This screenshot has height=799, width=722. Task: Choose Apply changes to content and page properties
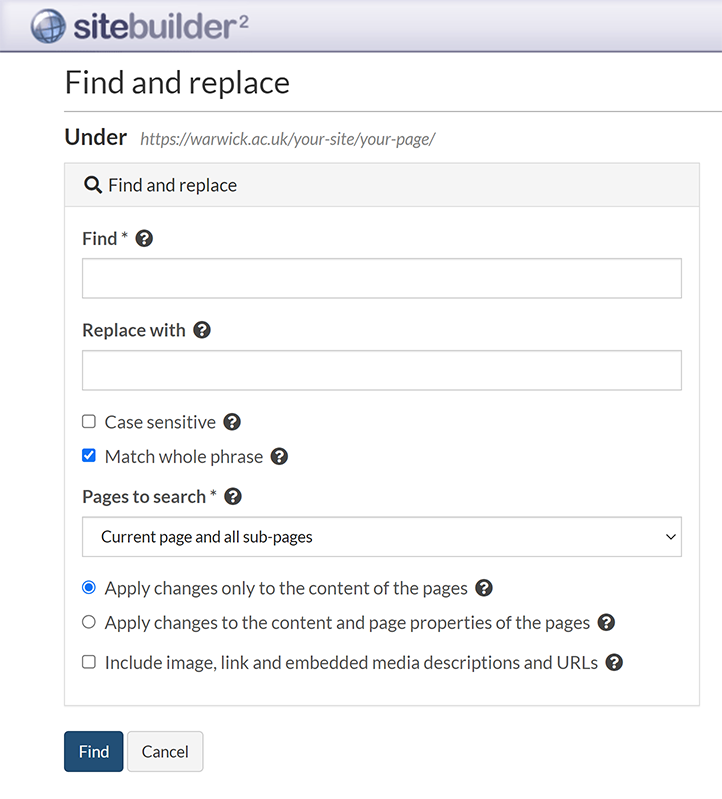[x=89, y=622]
